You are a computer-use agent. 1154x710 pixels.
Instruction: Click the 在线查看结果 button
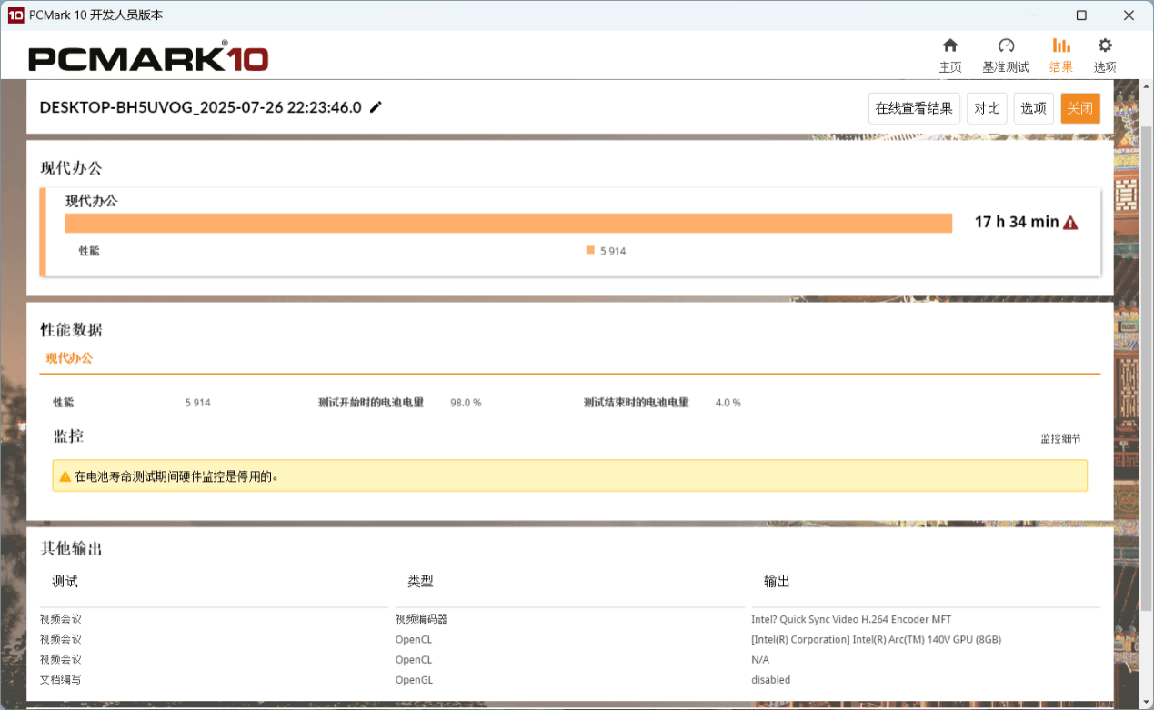[x=913, y=109]
